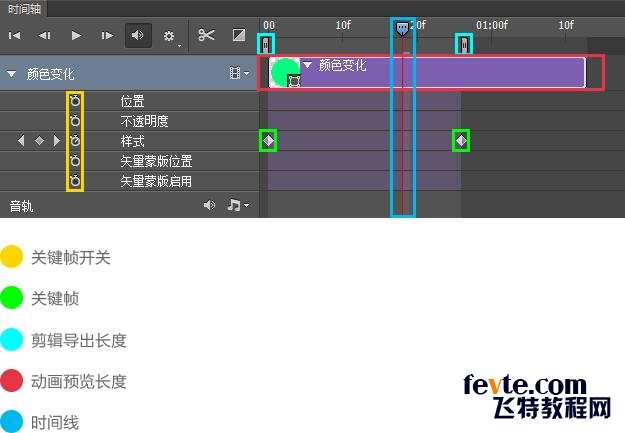Select the 矢量蒙版启用 property row
The image size is (625, 433).
[x=130, y=181]
